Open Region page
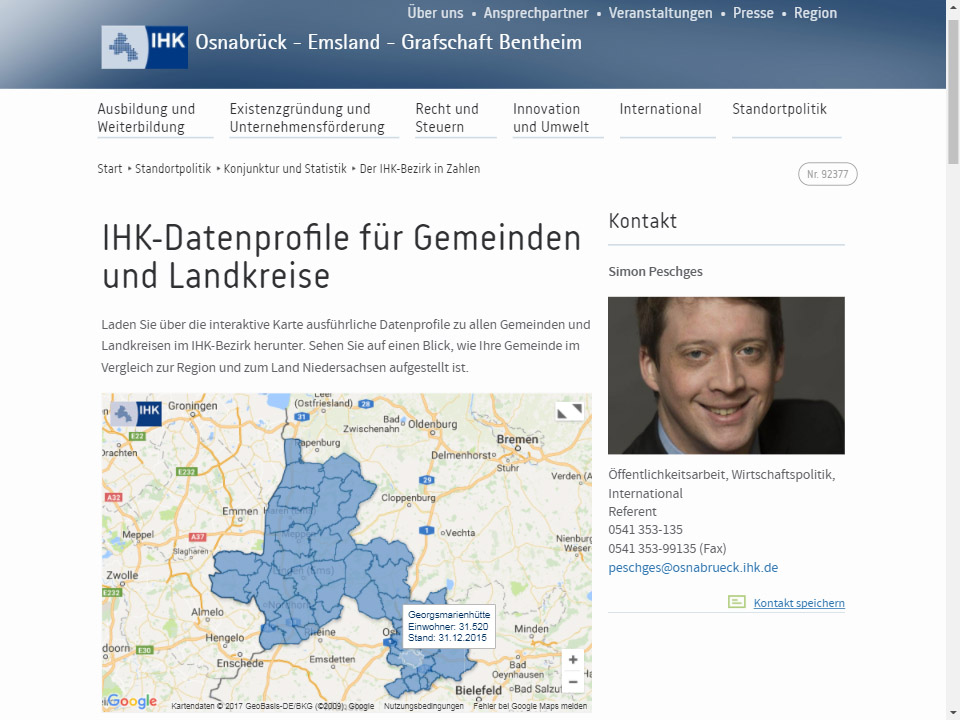 point(815,13)
